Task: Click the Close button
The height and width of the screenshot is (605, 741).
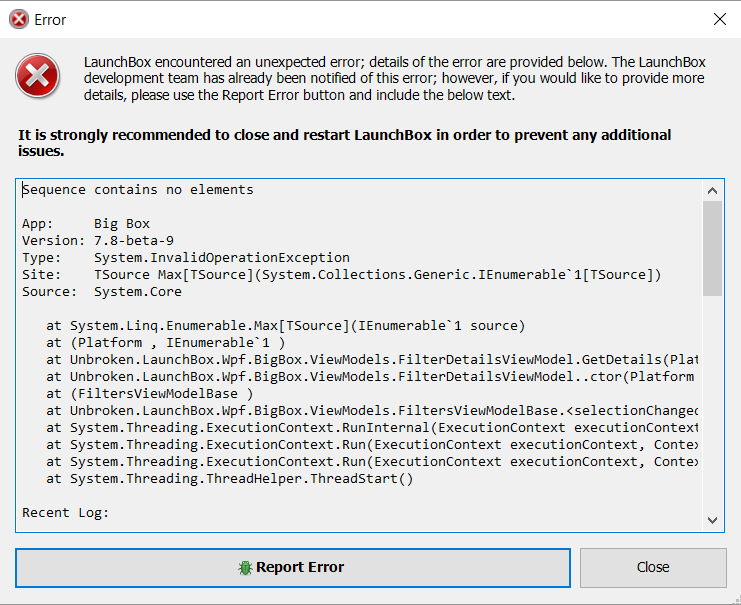Action: point(653,568)
